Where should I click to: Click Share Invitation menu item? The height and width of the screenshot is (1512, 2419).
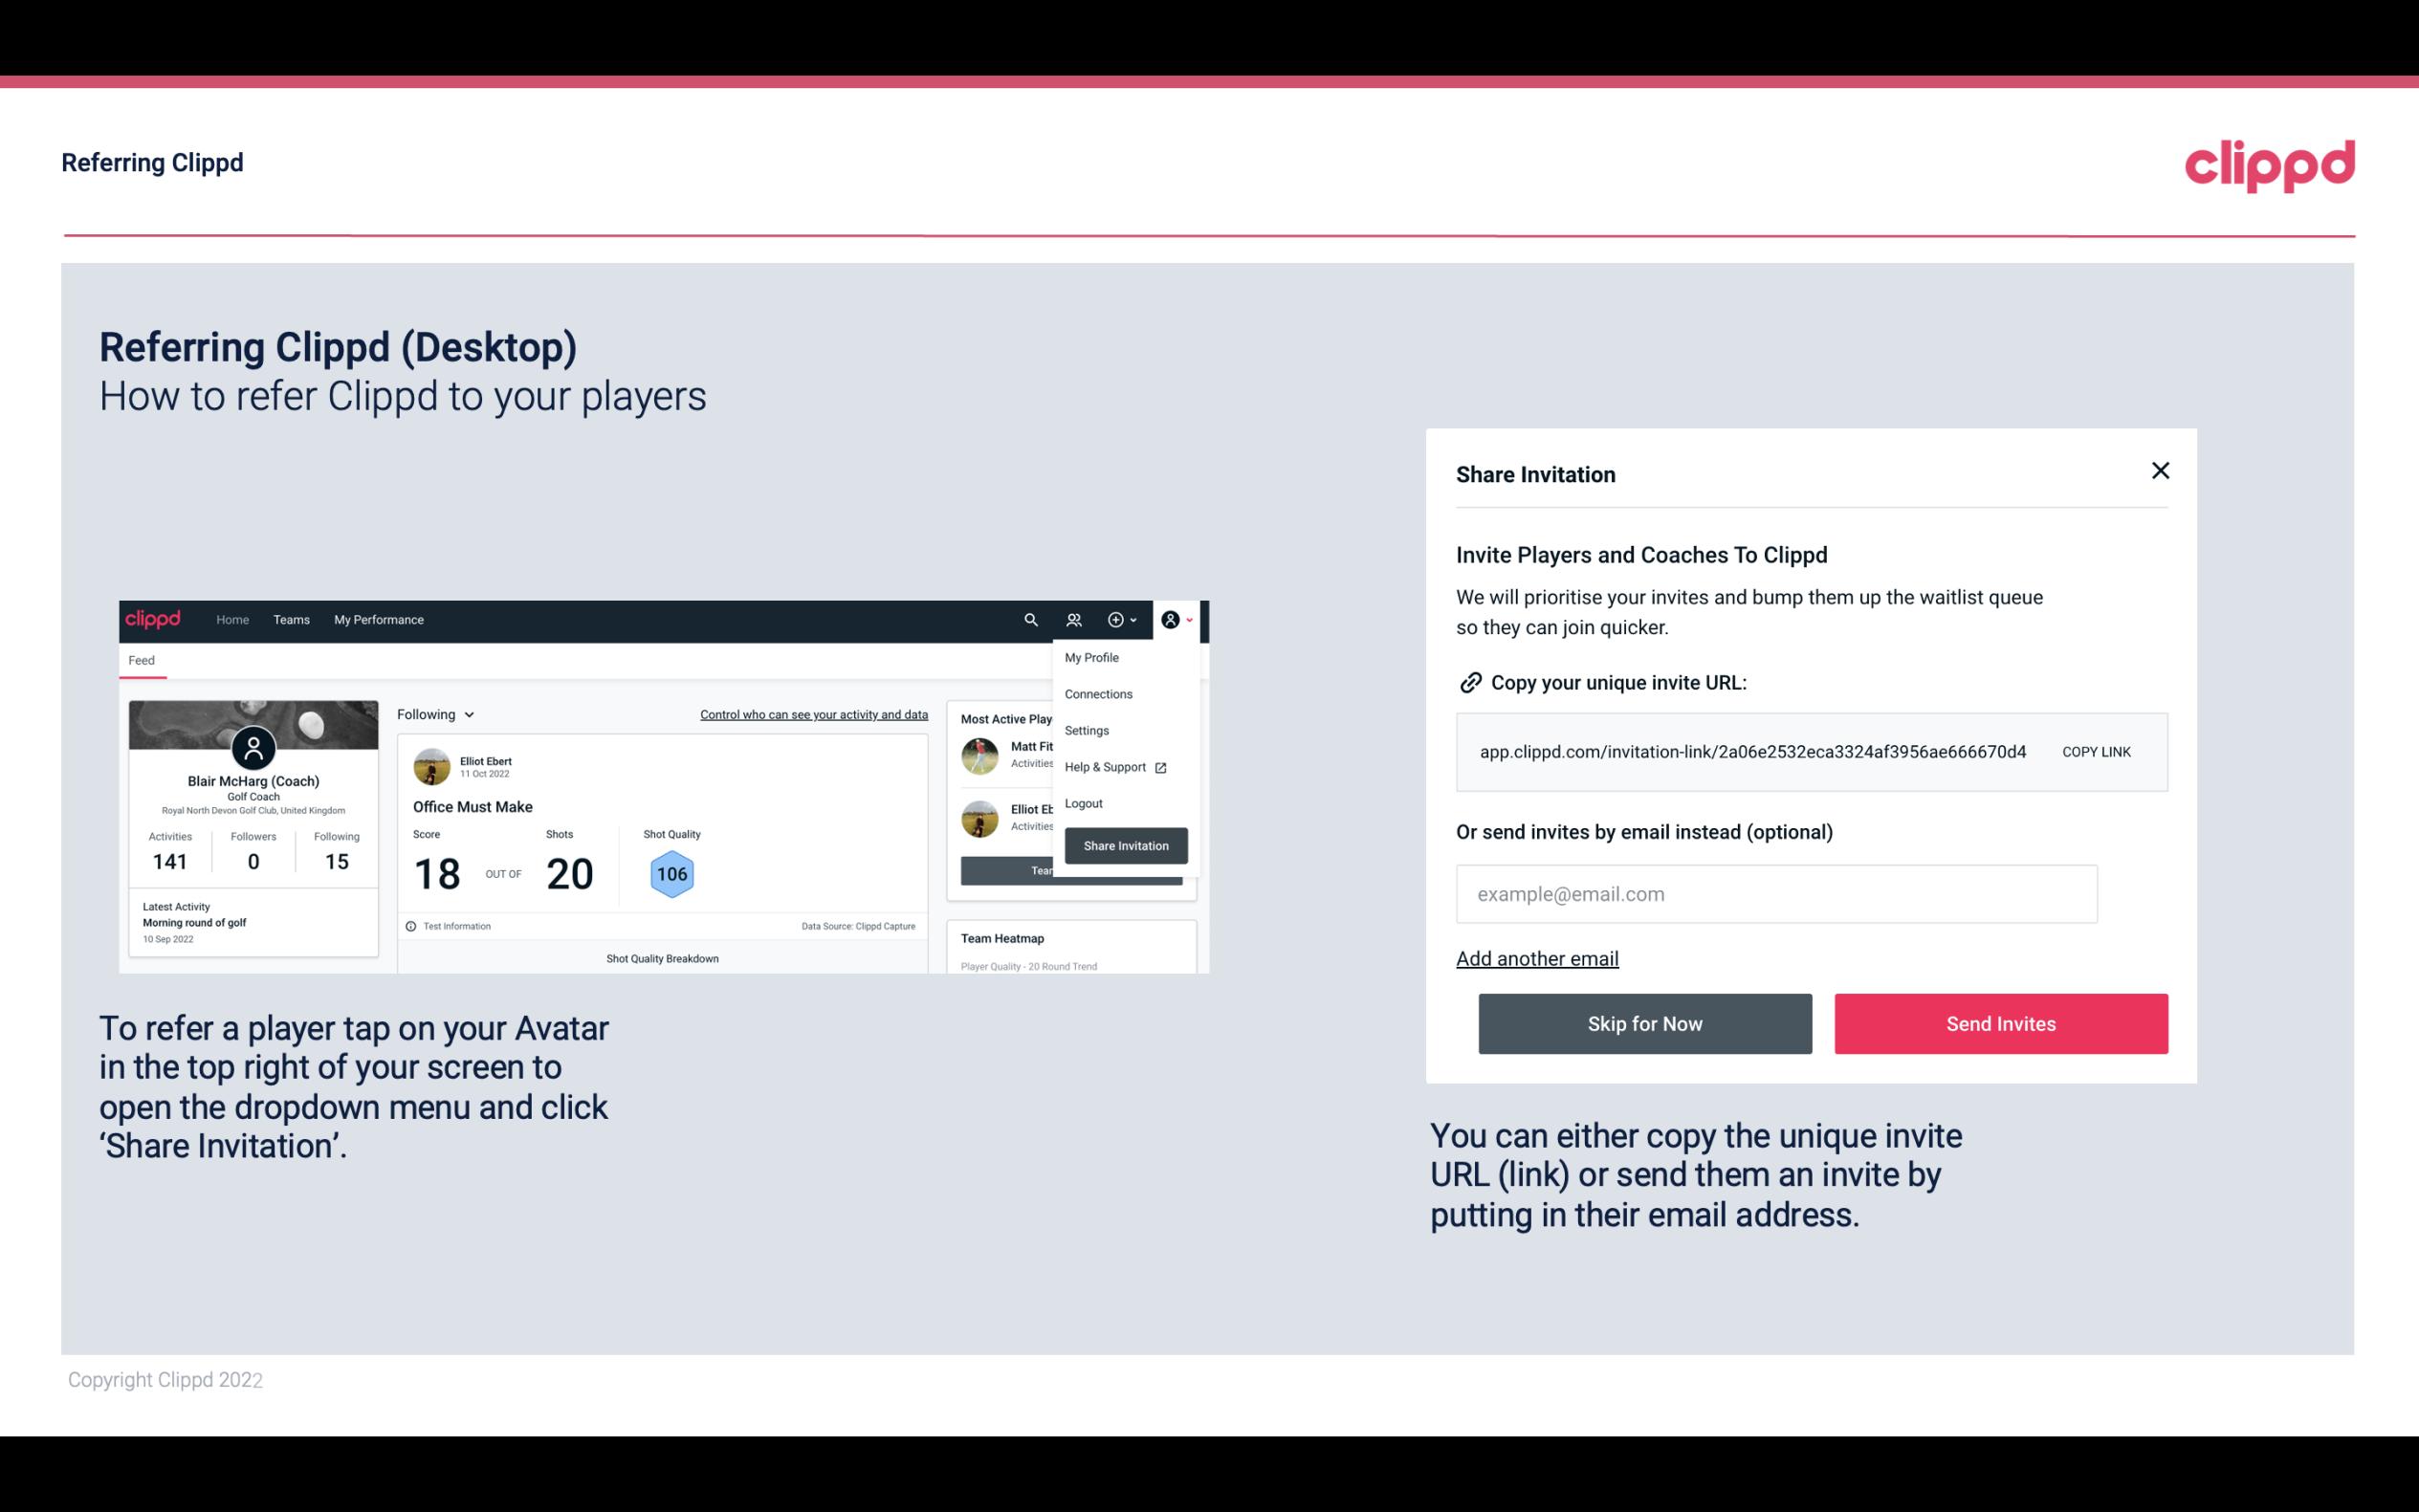click(1125, 846)
